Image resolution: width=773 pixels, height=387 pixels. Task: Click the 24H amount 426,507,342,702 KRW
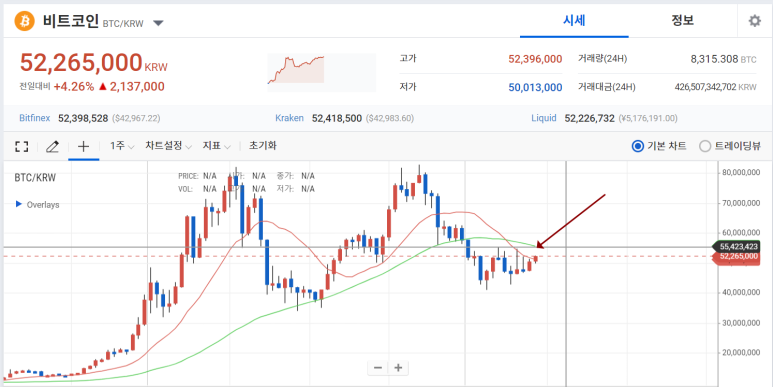[x=715, y=87]
